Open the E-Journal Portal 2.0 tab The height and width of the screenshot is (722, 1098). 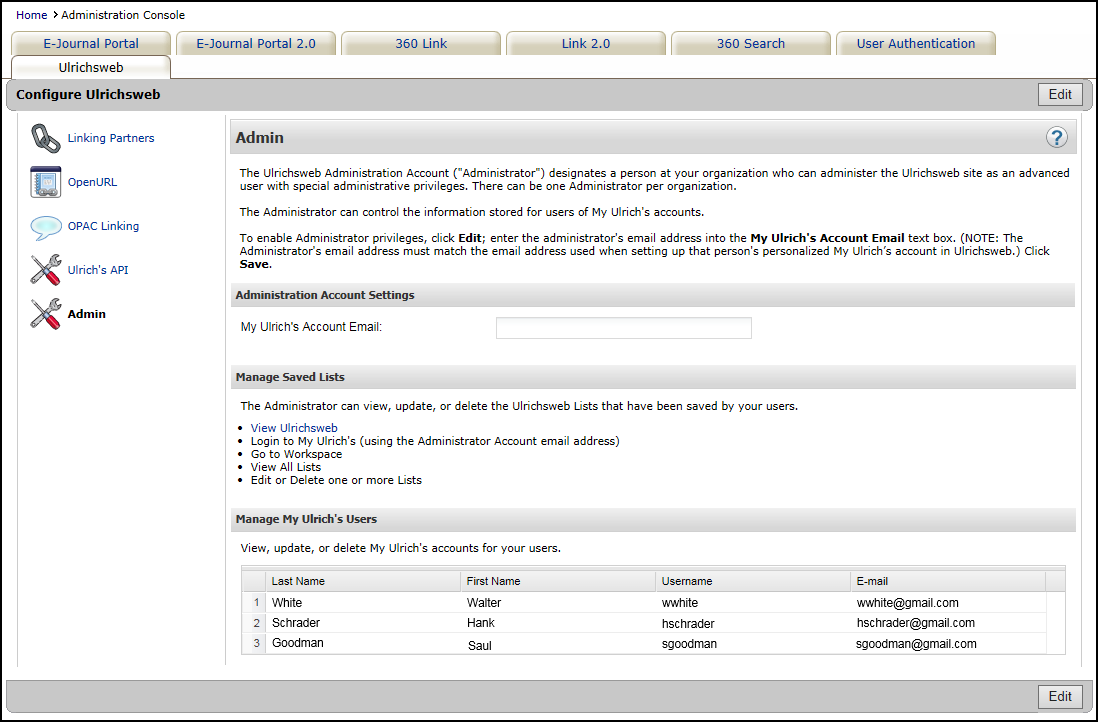pyautogui.click(x=256, y=44)
